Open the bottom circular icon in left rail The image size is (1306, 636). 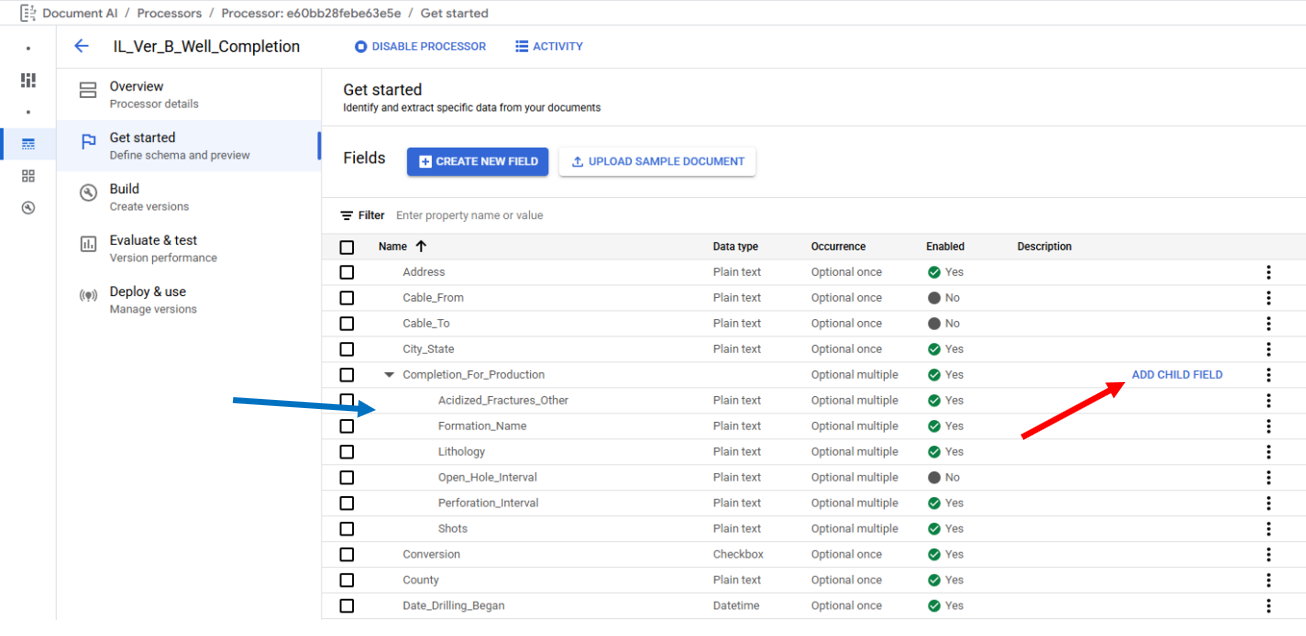(28, 208)
